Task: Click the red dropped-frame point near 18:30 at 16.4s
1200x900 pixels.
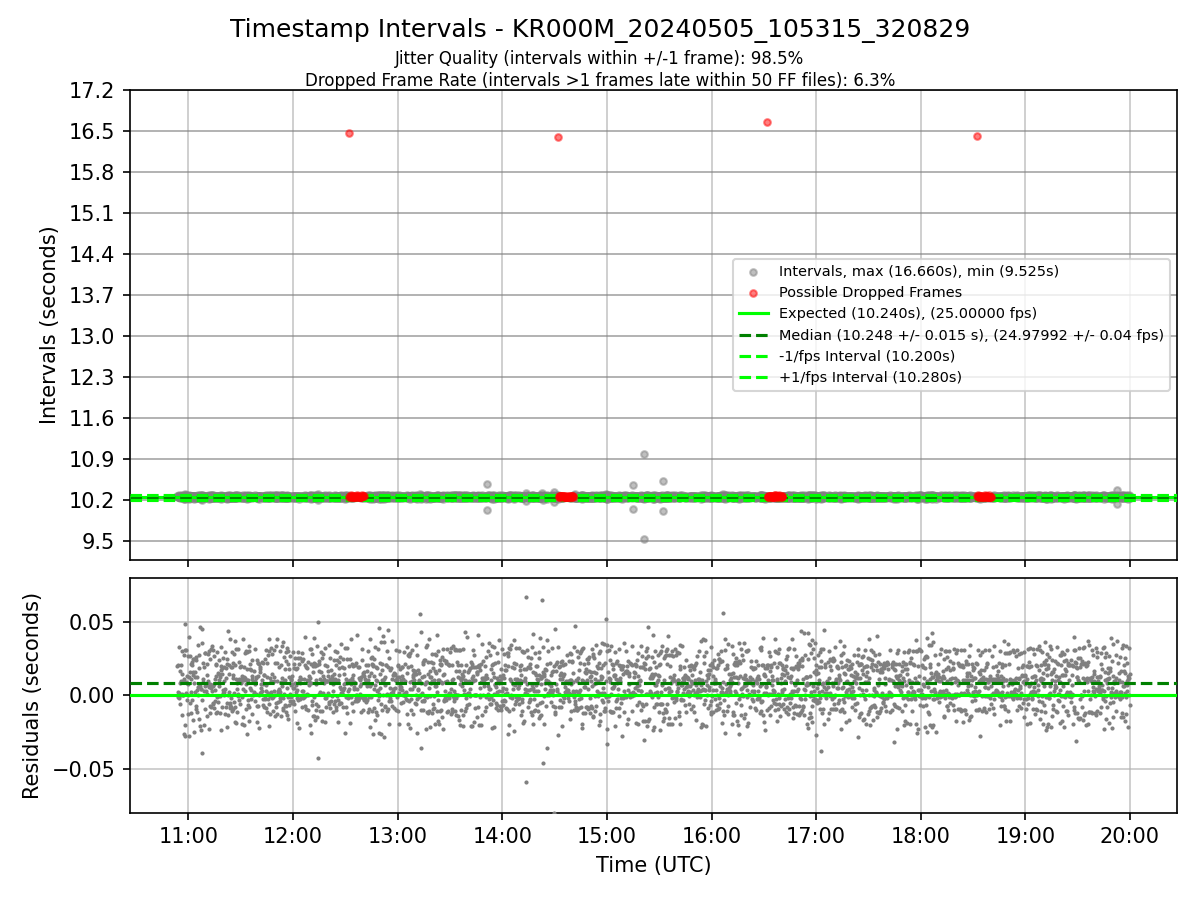Action: click(x=977, y=136)
